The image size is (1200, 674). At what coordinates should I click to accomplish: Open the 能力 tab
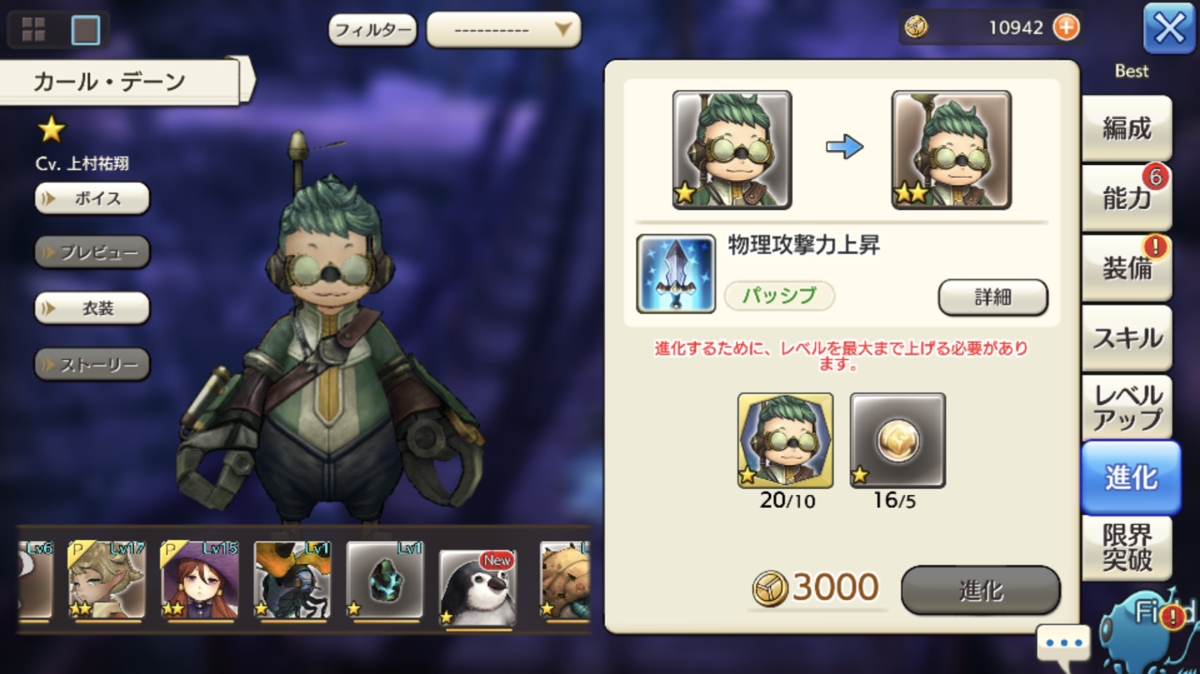[x=1127, y=198]
